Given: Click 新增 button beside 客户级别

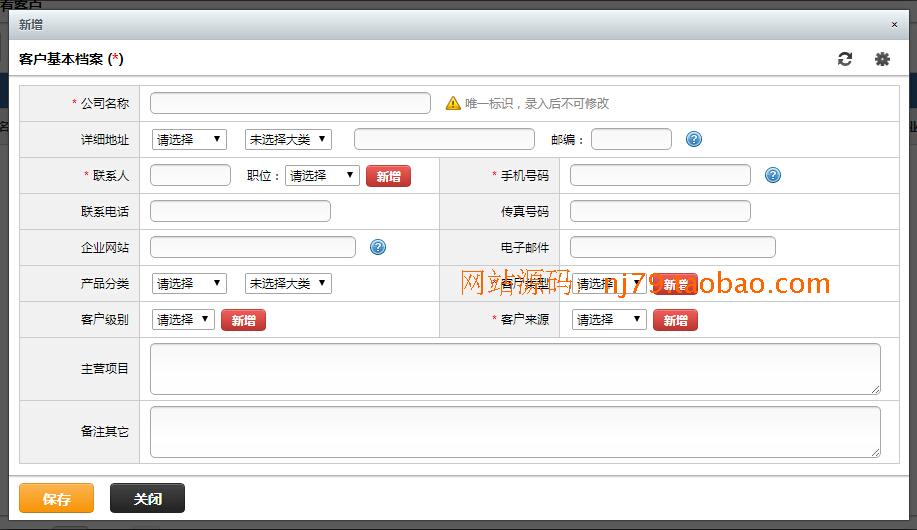Looking at the screenshot, I should [x=243, y=320].
